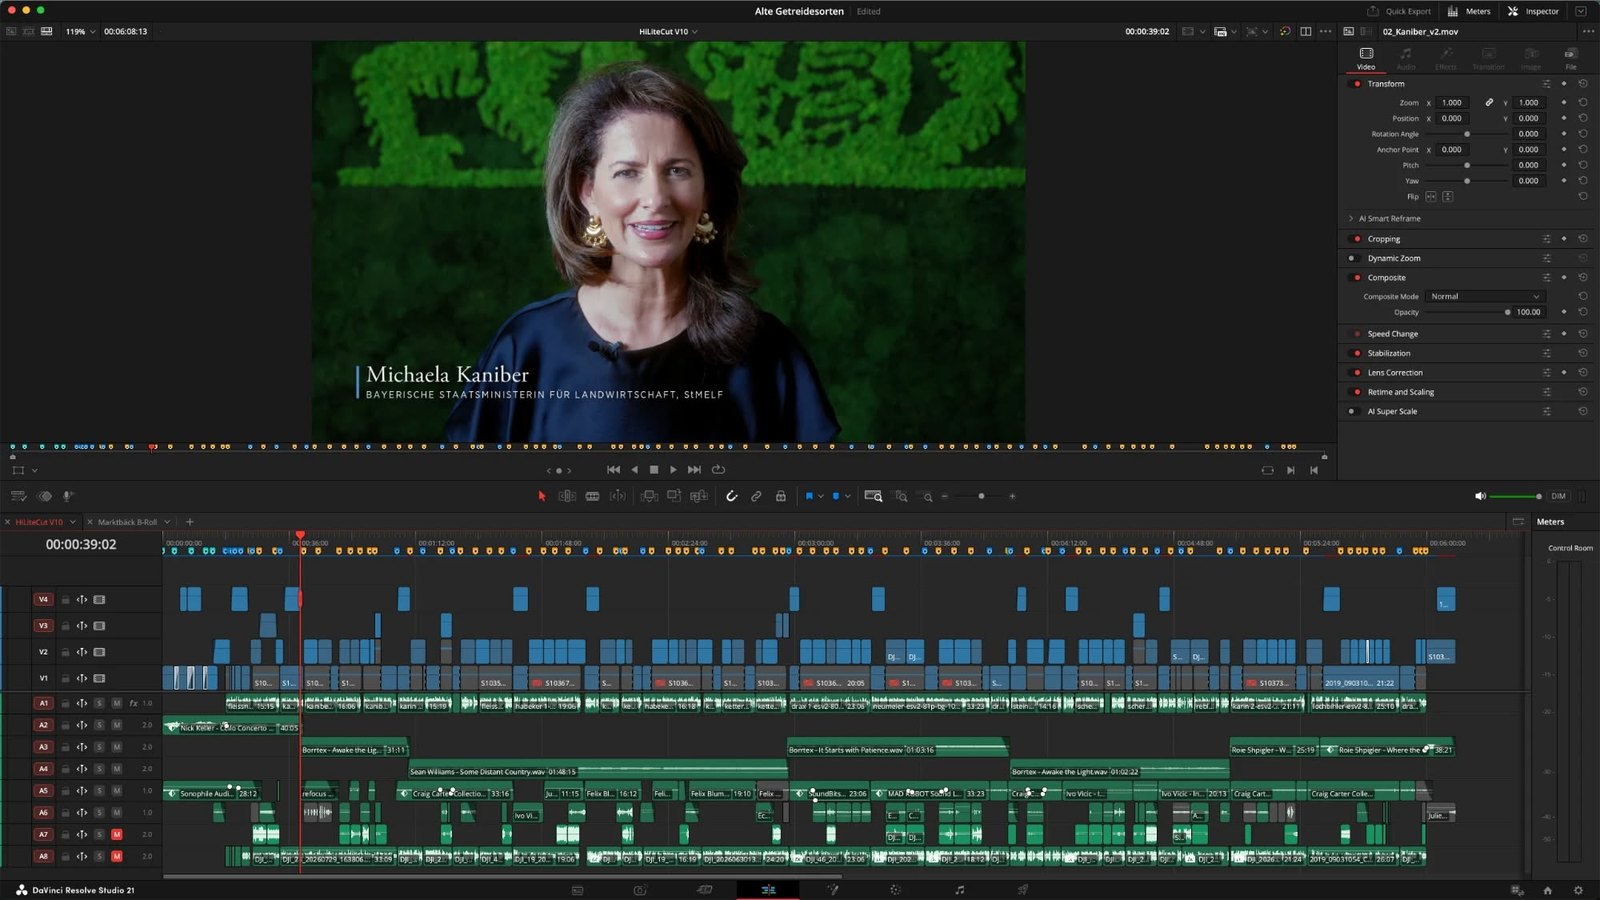The width and height of the screenshot is (1600, 900).
Task: Stop playback
Action: coord(654,470)
